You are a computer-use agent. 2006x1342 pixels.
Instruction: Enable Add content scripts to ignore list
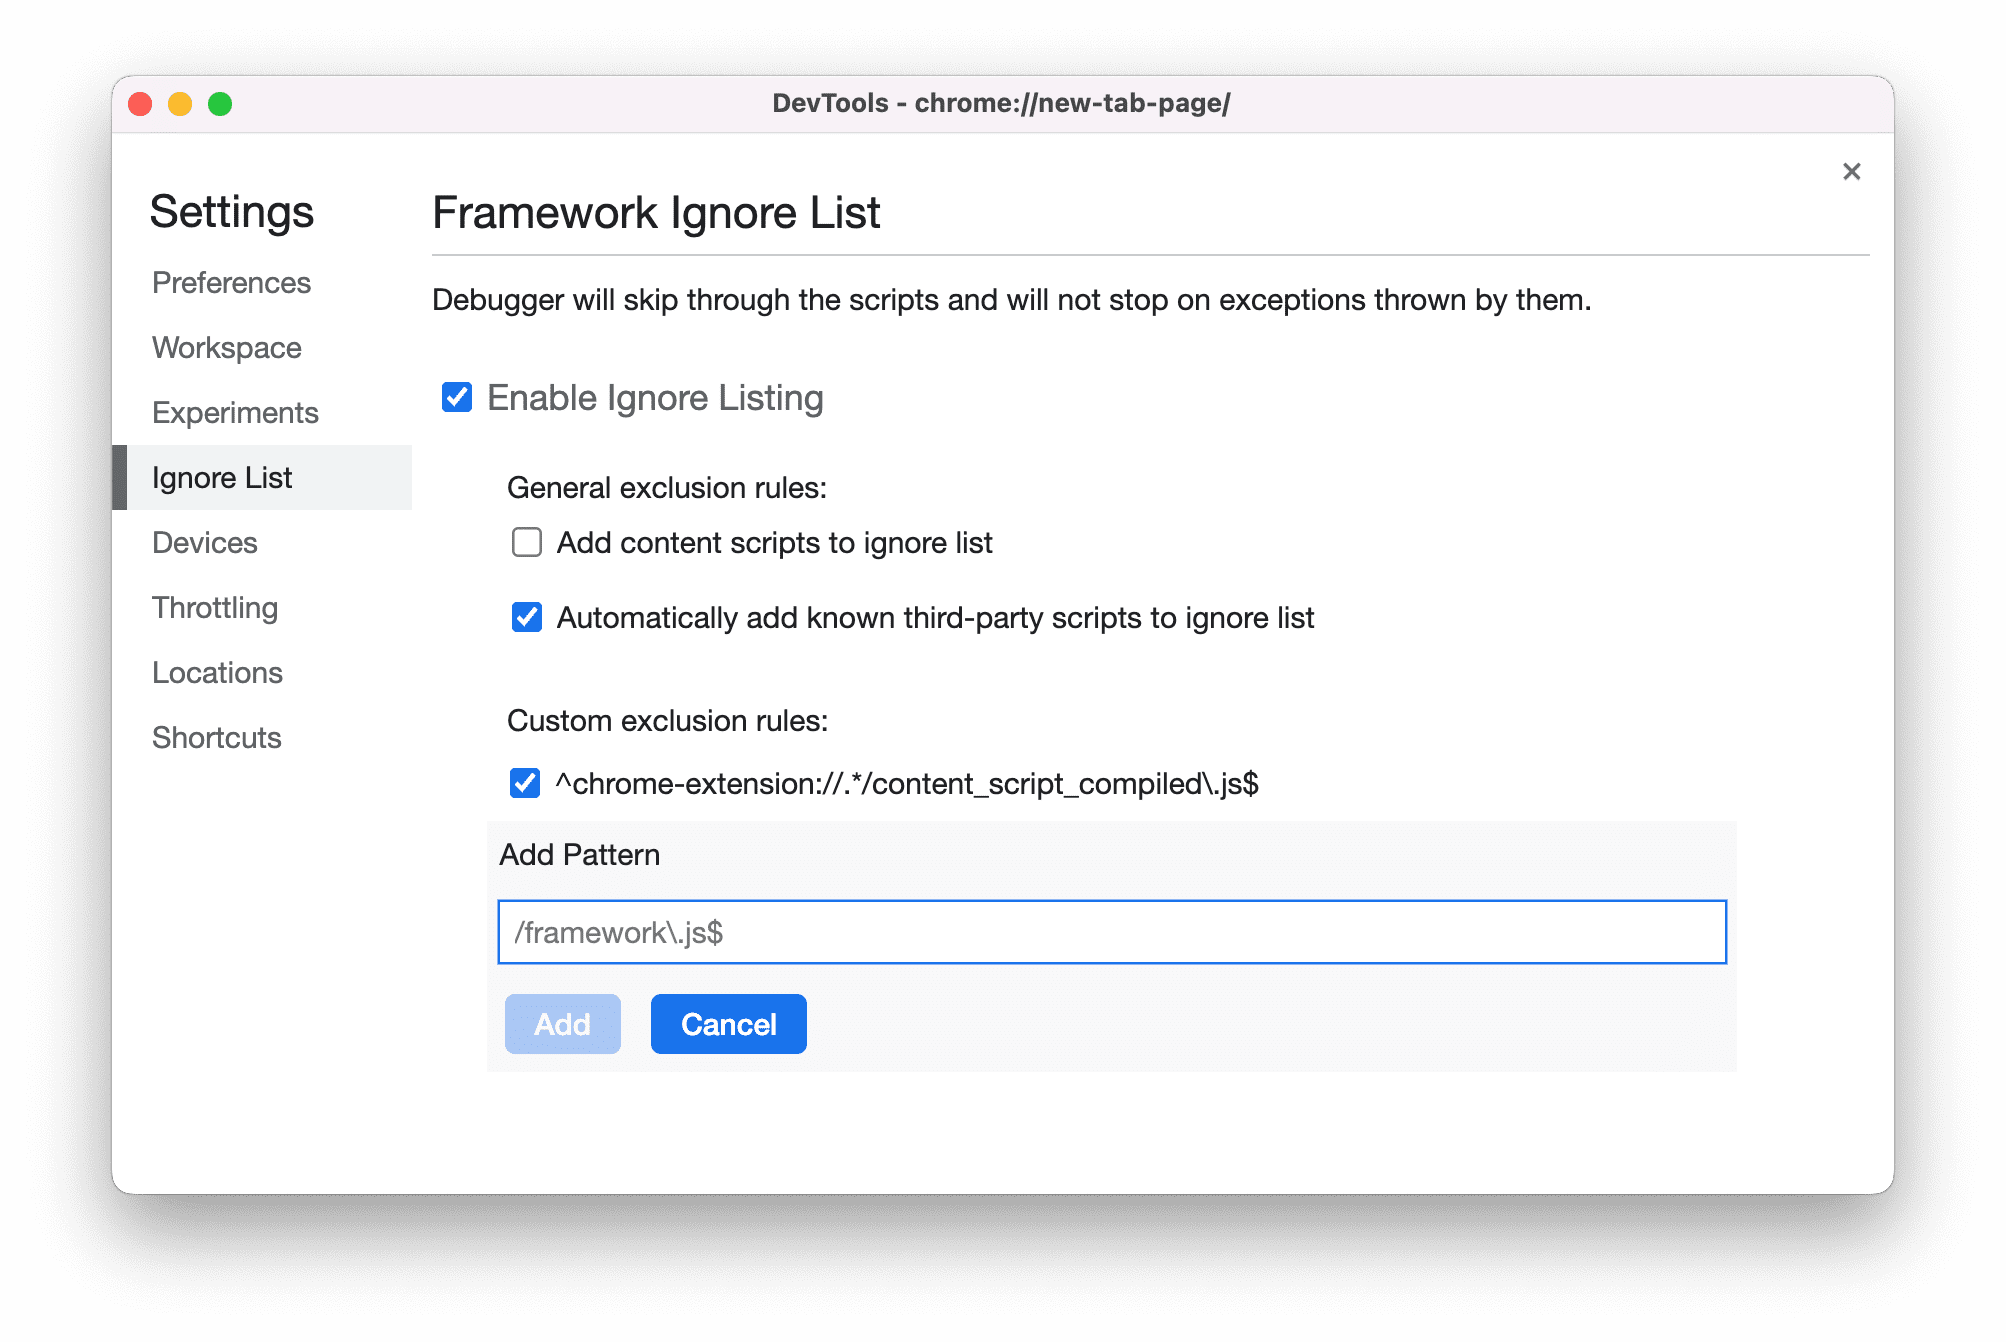click(525, 544)
